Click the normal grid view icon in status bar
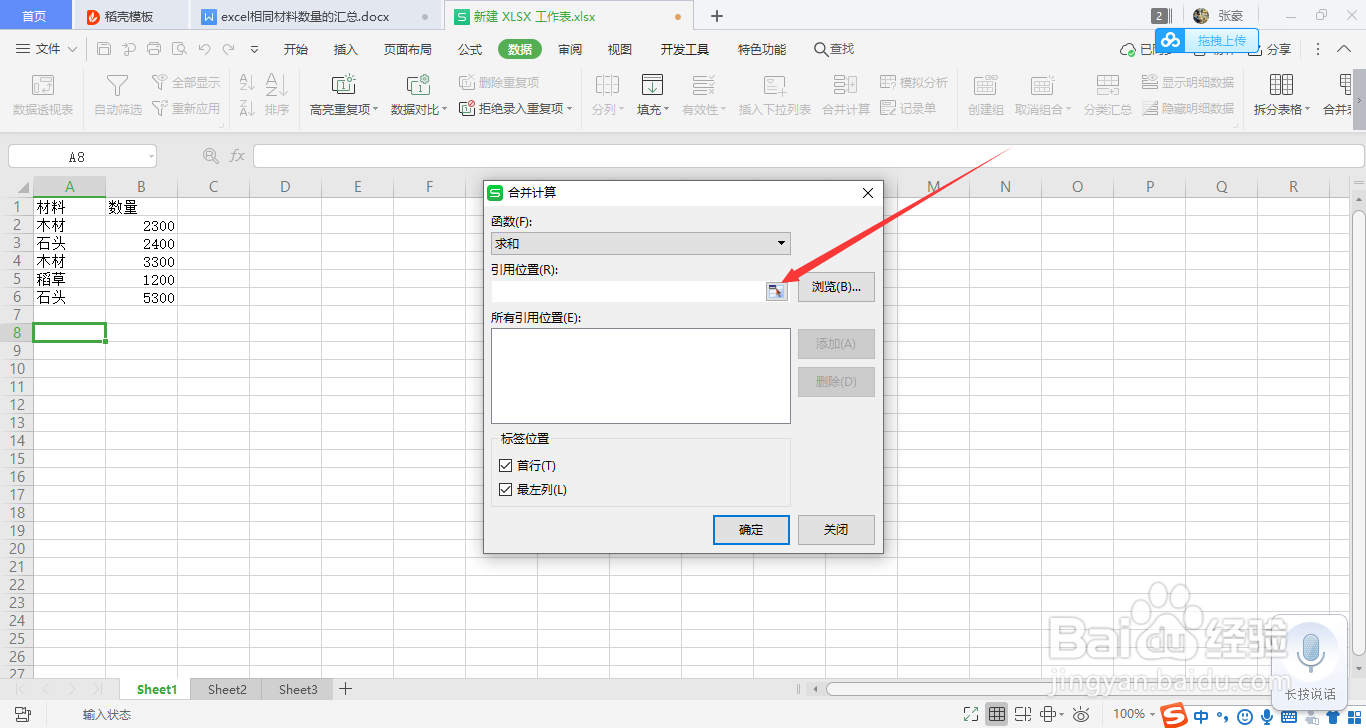Screen dimensions: 1366x728 click(996, 714)
